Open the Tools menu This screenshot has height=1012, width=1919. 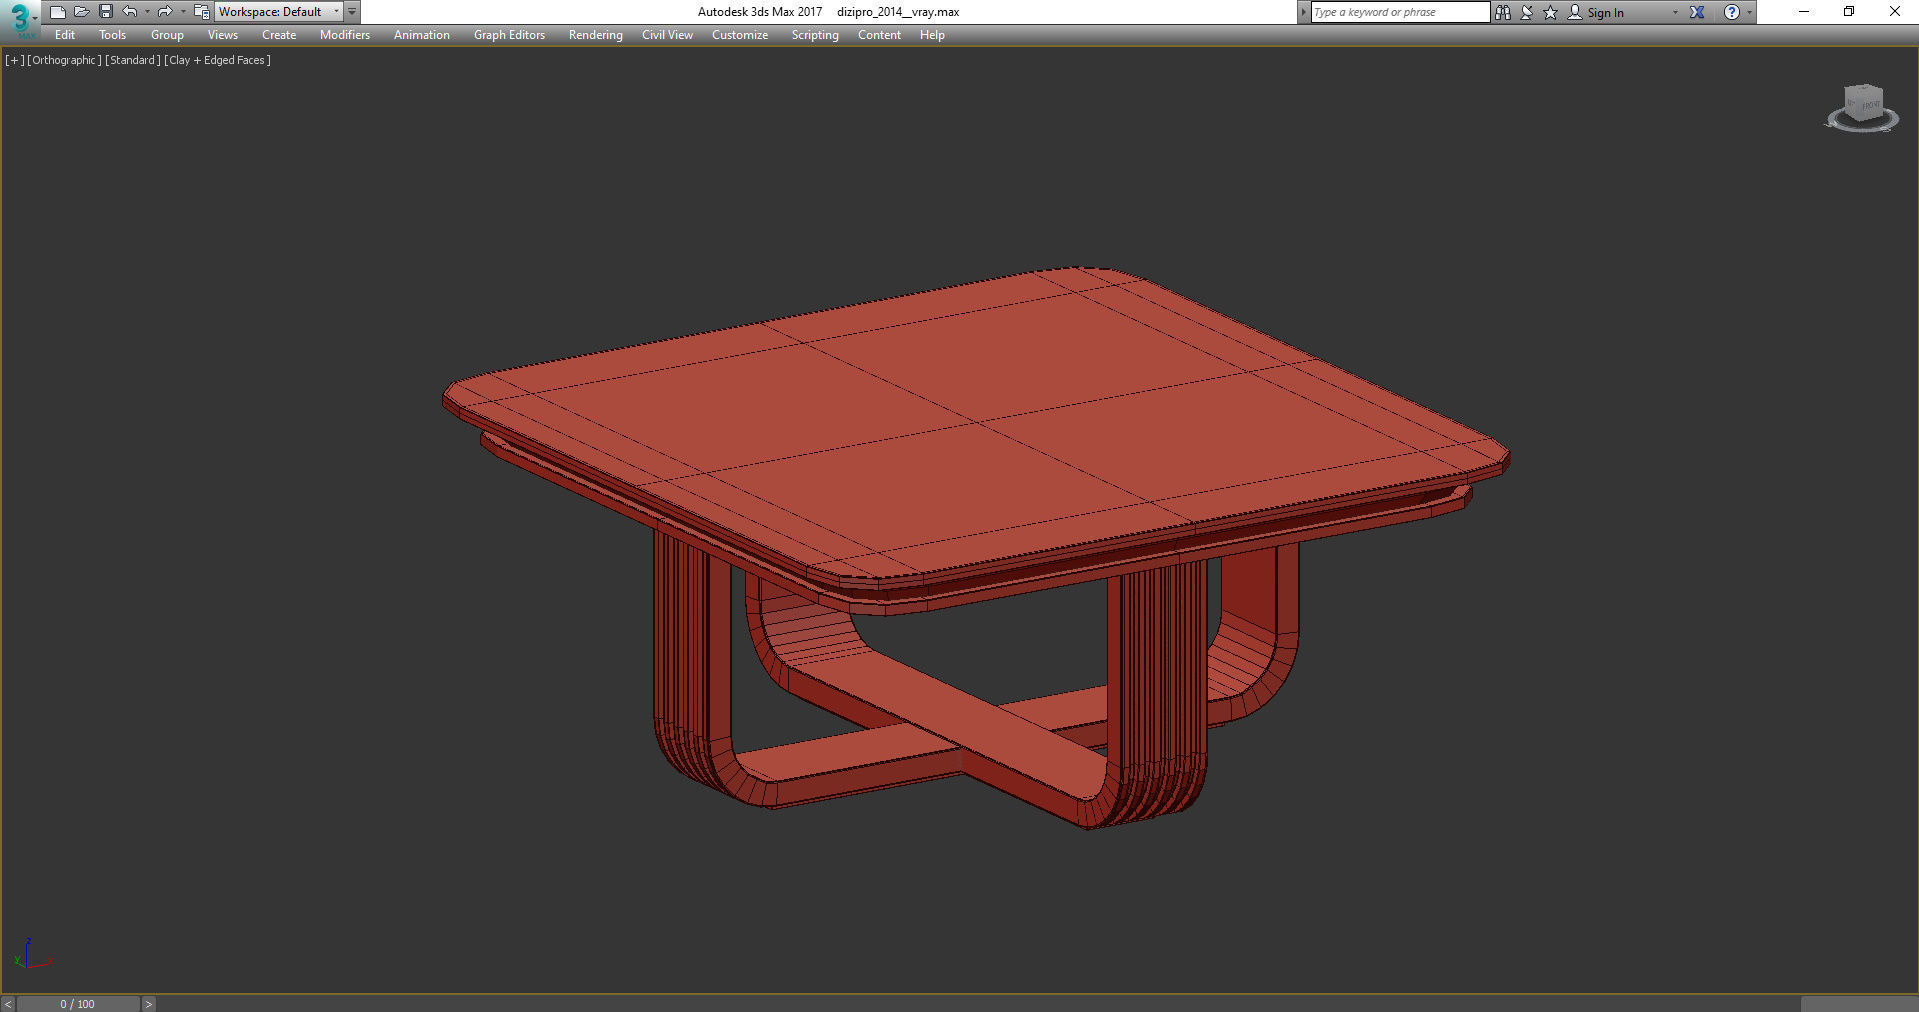[112, 35]
